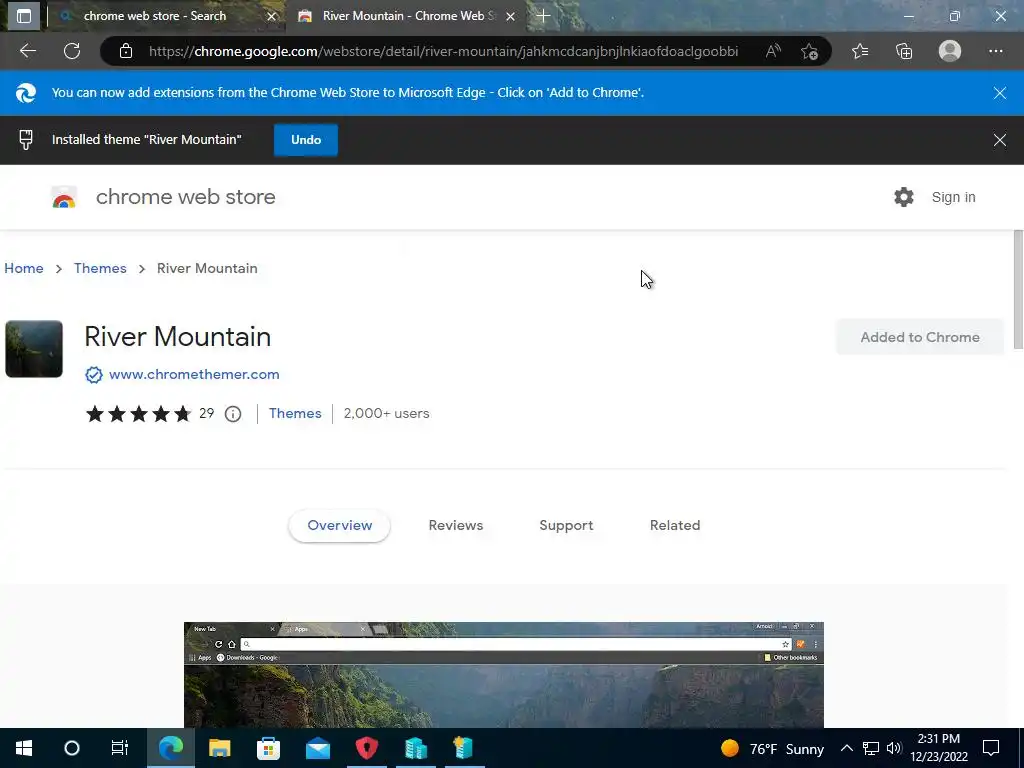Image resolution: width=1024 pixels, height=768 pixels.
Task: Open the Themes category link beside ratings
Action: tap(295, 413)
